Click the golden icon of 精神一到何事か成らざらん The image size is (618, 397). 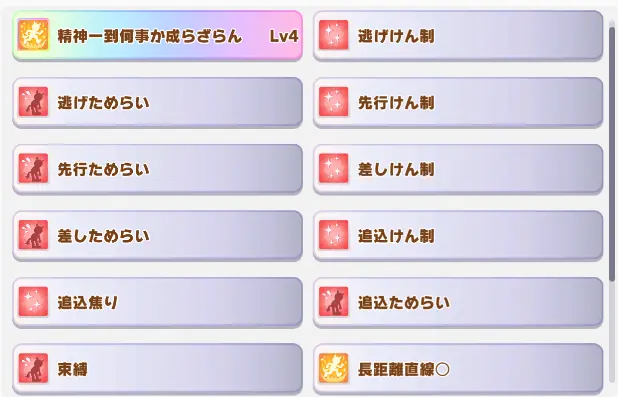point(34,35)
